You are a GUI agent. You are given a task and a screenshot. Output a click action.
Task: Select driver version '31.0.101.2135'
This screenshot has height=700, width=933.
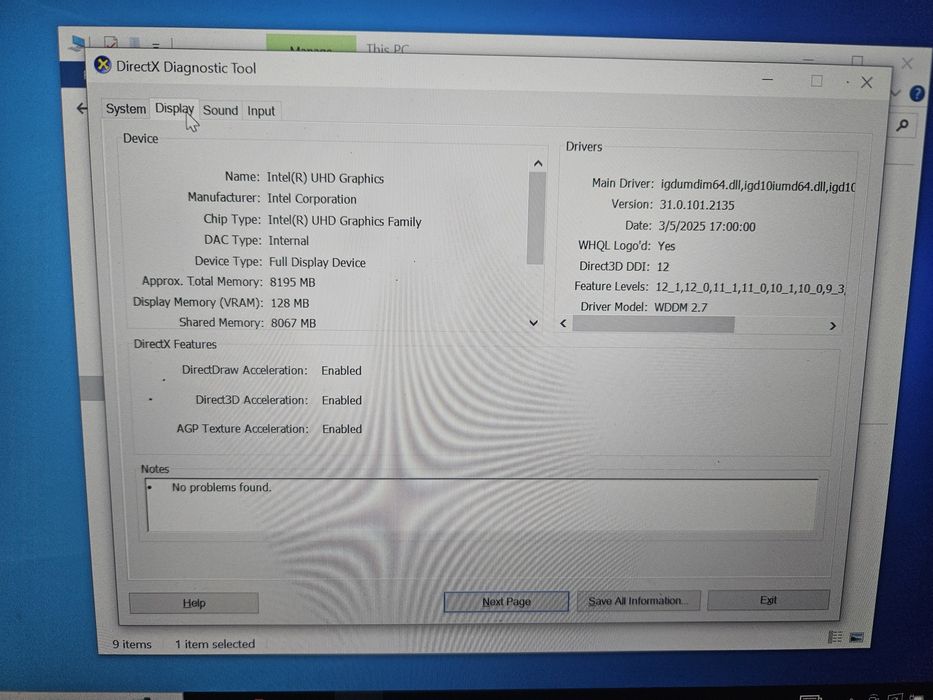pos(697,205)
